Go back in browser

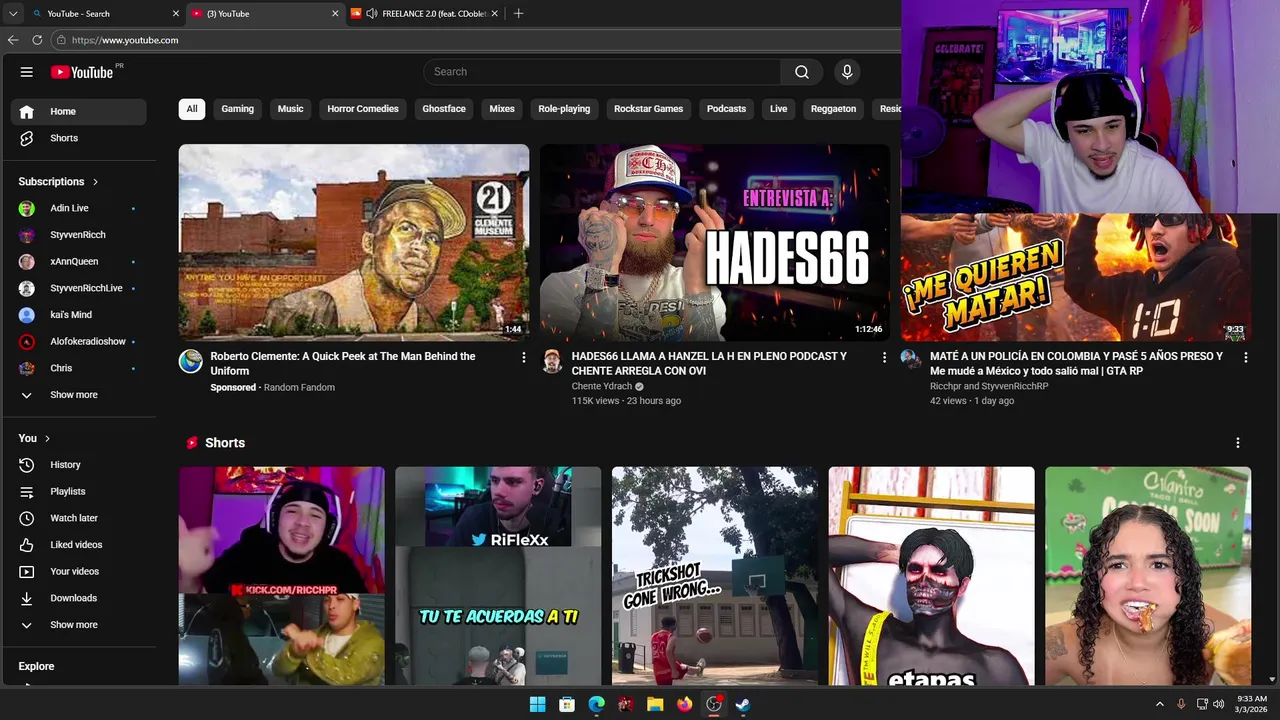pyautogui.click(x=13, y=40)
